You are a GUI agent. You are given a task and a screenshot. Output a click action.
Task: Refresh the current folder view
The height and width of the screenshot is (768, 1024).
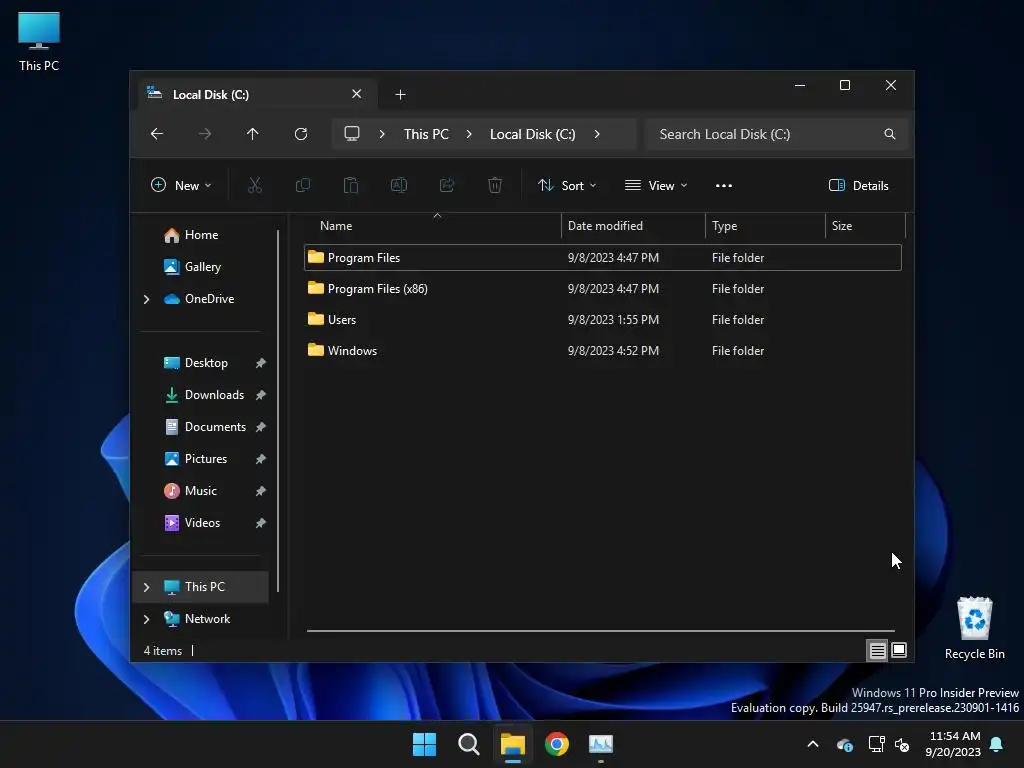(x=301, y=134)
